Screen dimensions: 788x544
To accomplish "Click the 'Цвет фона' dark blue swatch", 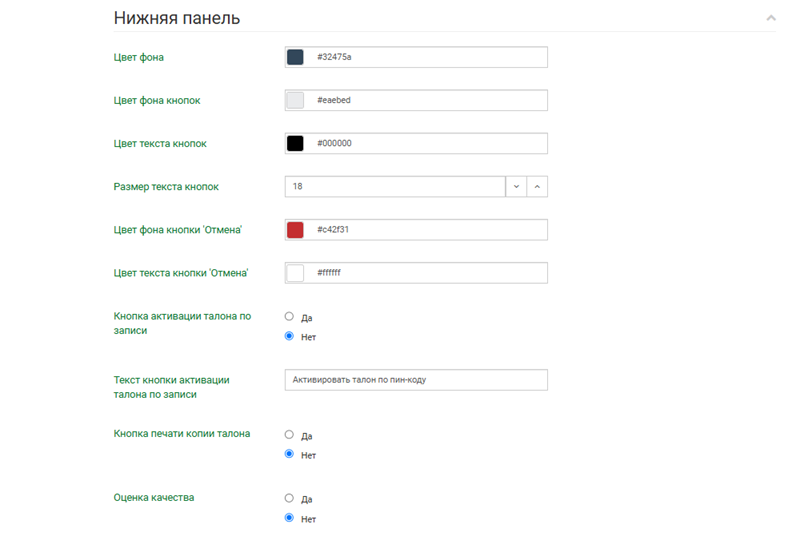I will click(x=295, y=57).
